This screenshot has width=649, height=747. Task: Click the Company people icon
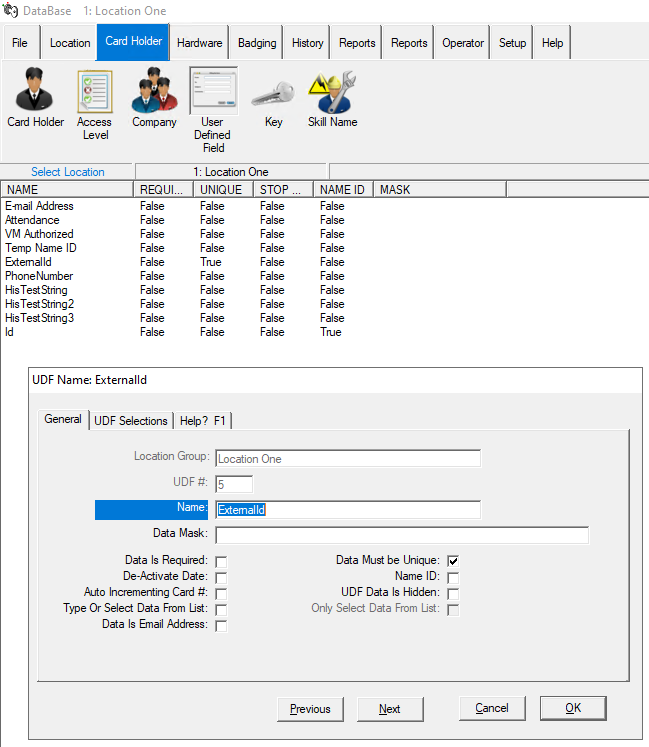[154, 90]
